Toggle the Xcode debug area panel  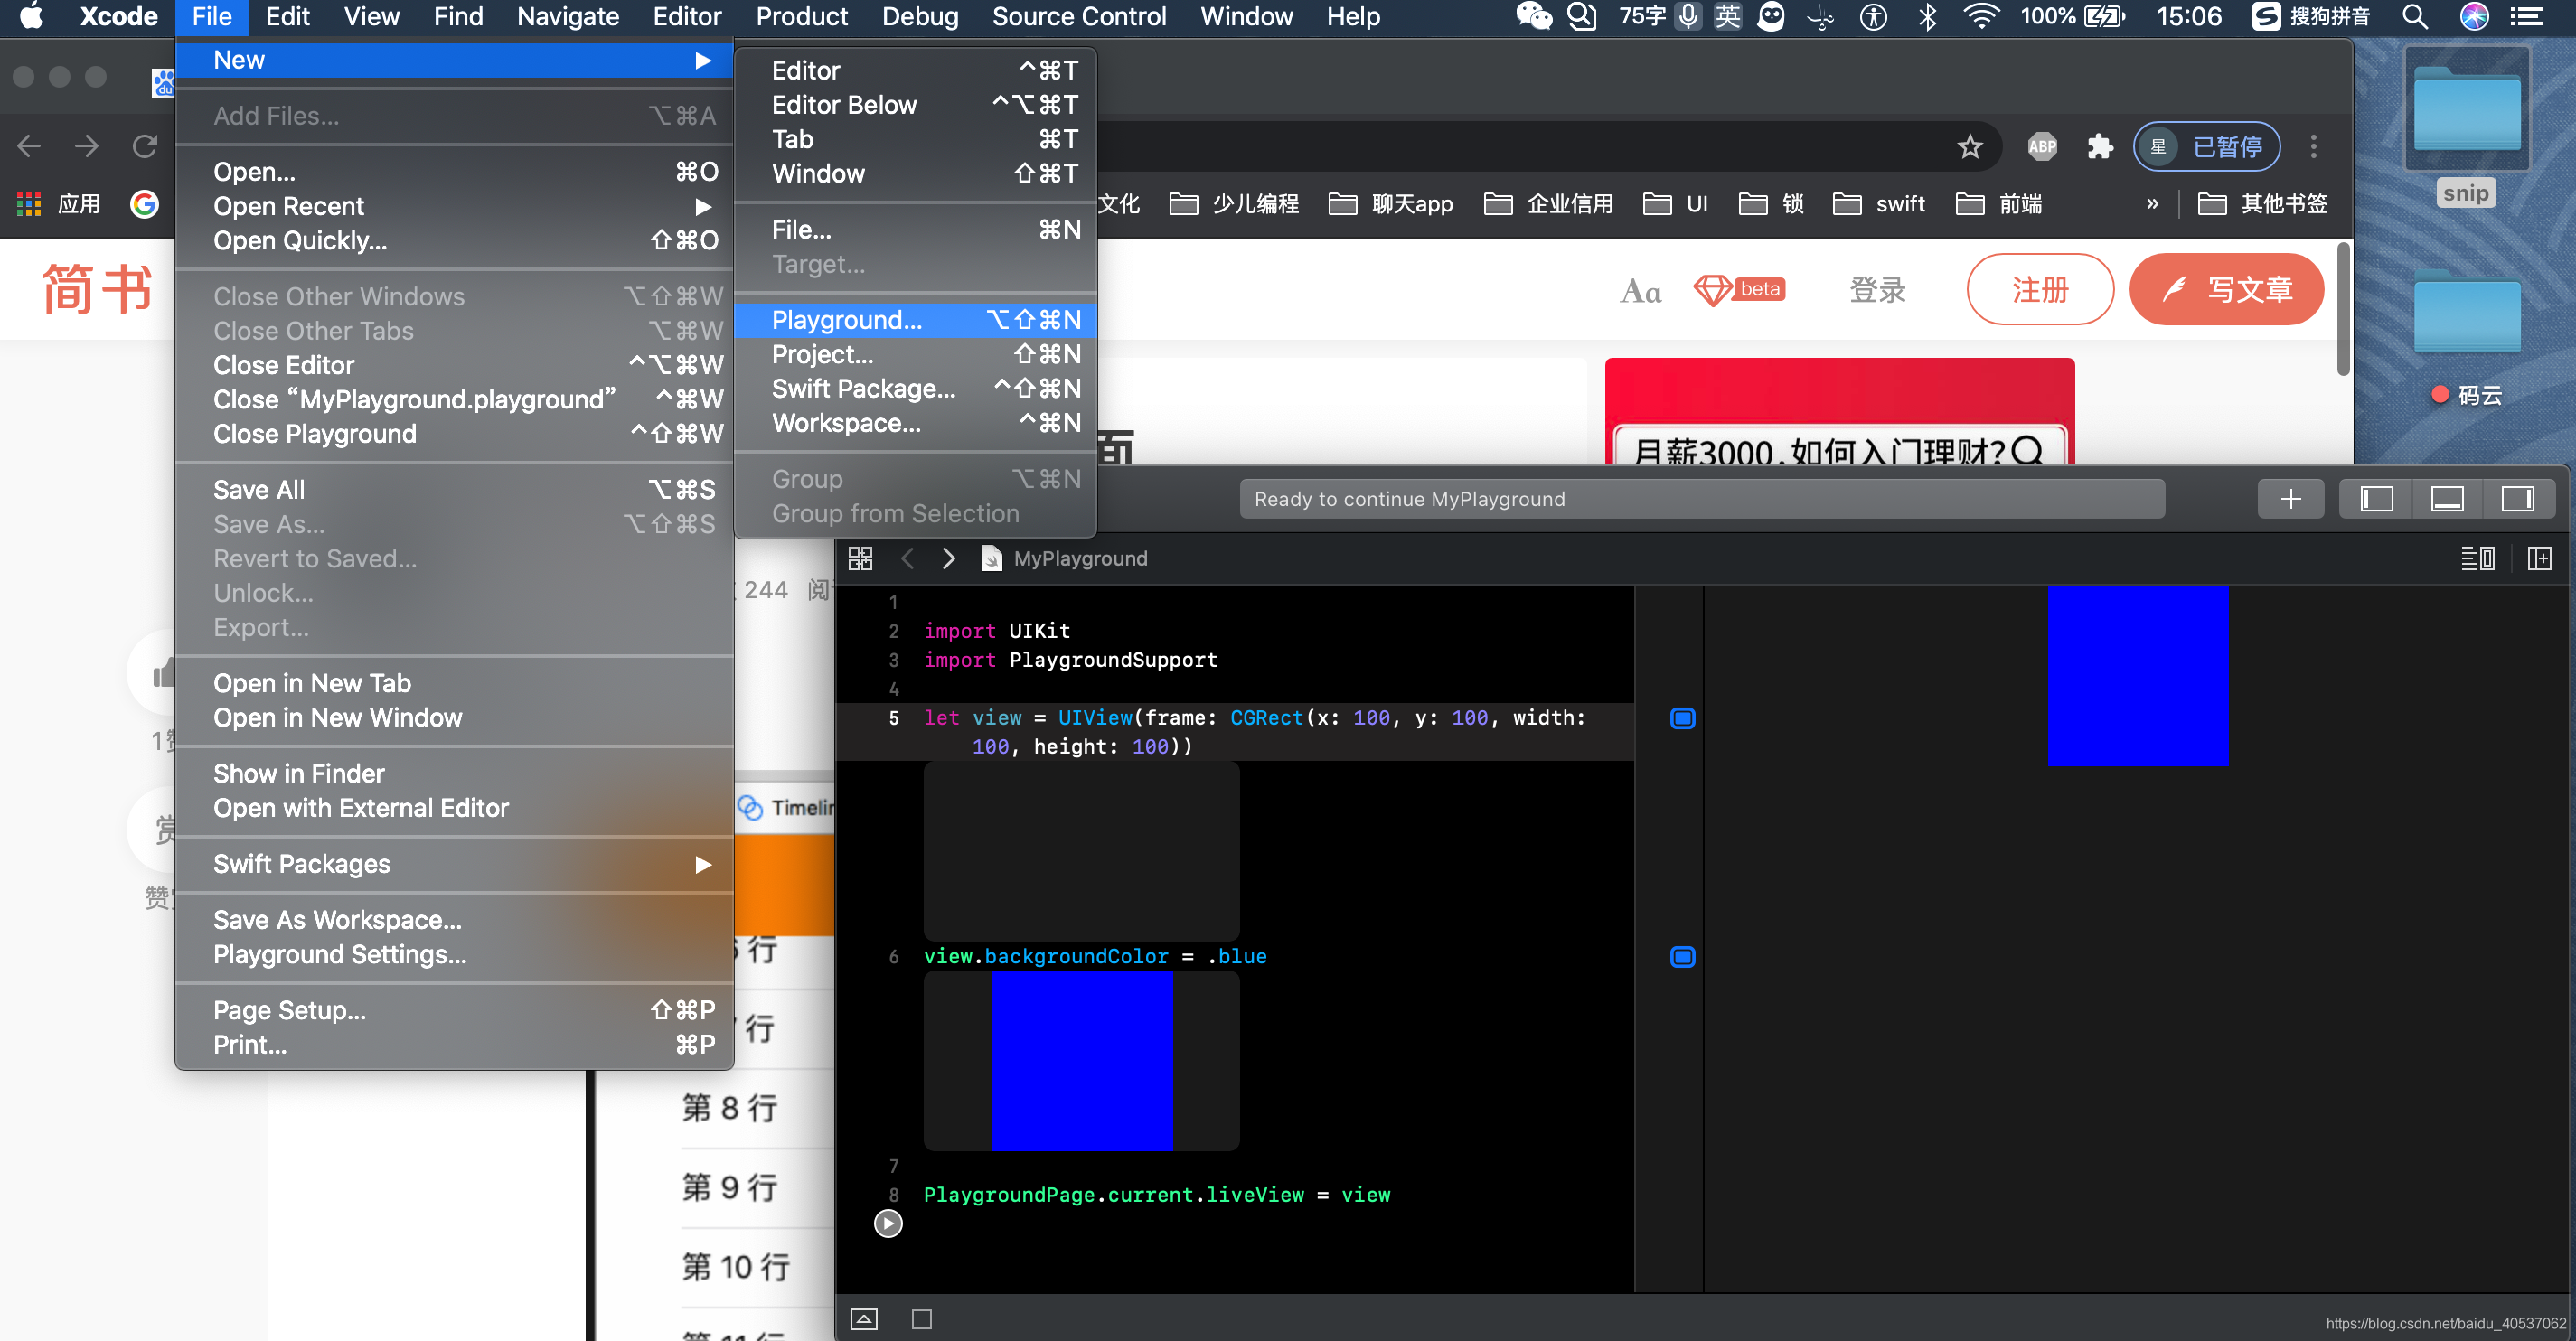point(2446,498)
